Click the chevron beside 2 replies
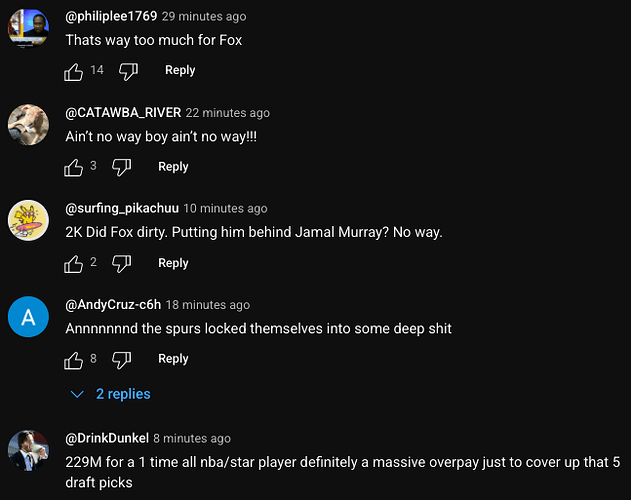 (x=77, y=394)
